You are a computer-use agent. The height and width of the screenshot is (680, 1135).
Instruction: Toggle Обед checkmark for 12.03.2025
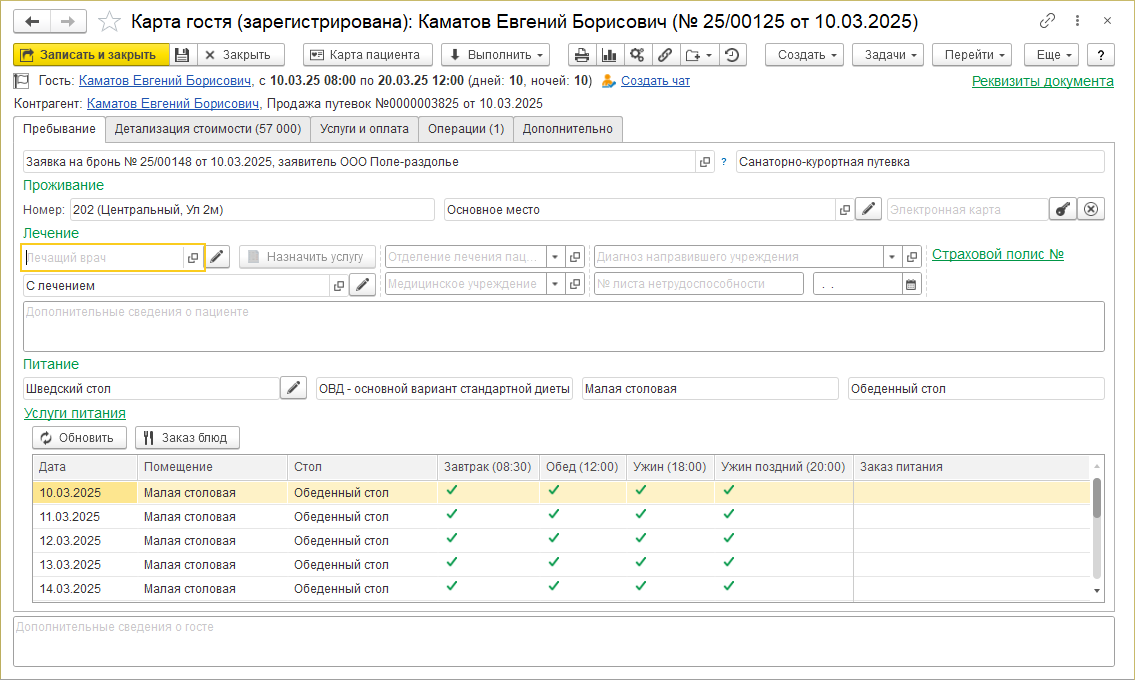(554, 539)
